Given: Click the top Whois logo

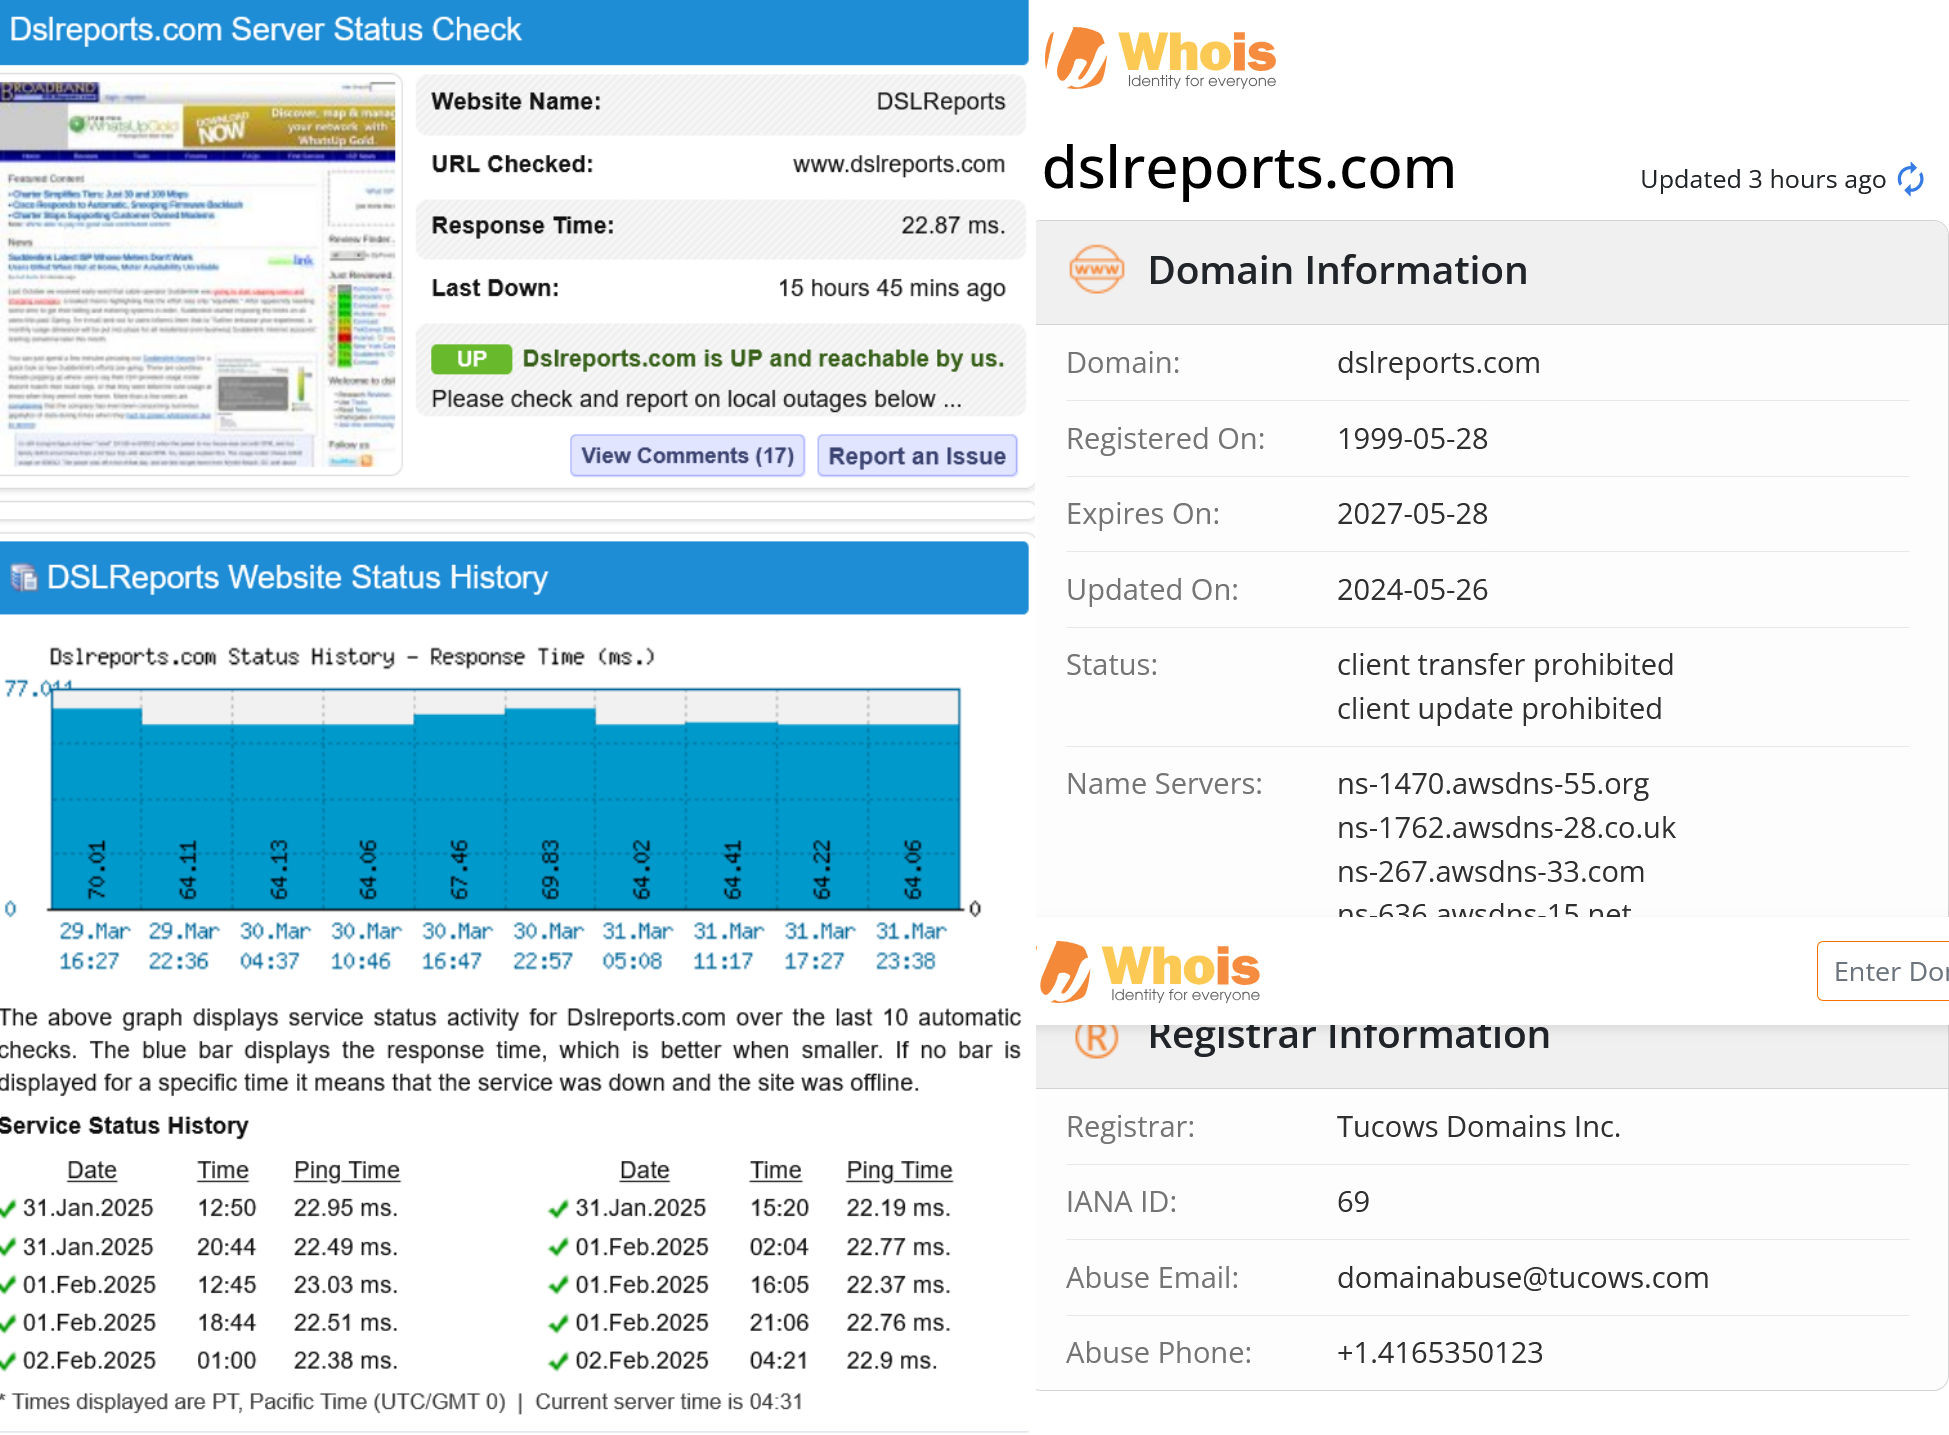Looking at the screenshot, I should 1161,58.
